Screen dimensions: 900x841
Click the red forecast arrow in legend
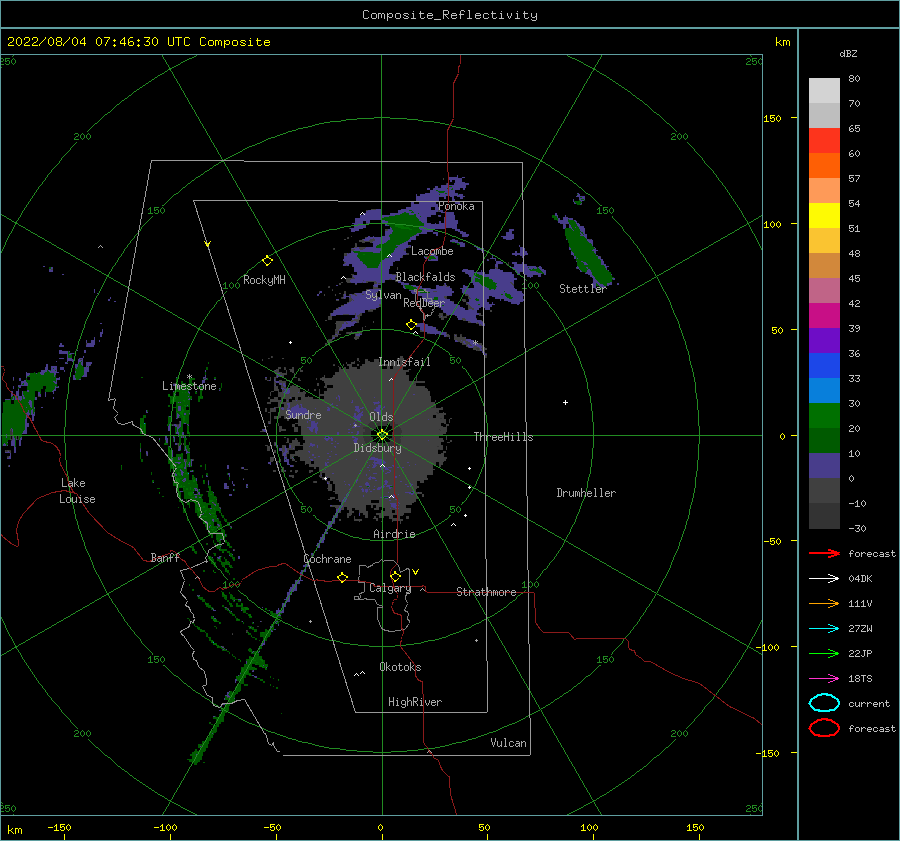[824, 553]
